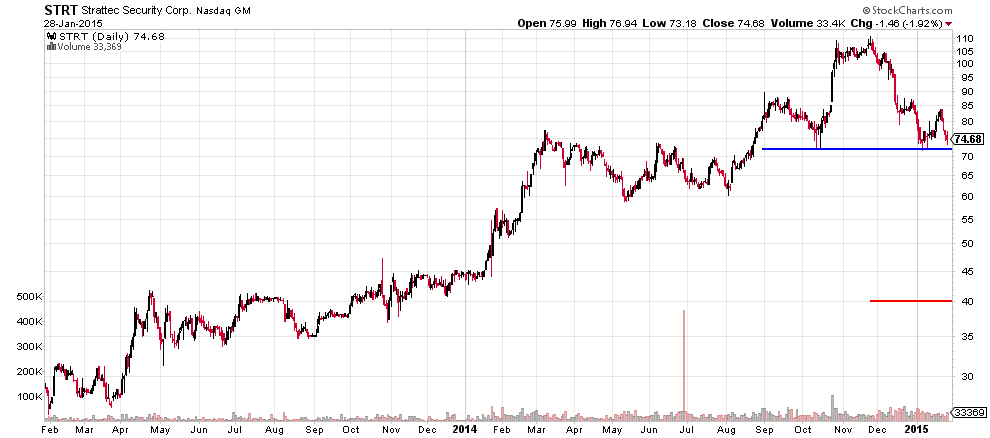Click the 110 price axis label

(x=965, y=38)
